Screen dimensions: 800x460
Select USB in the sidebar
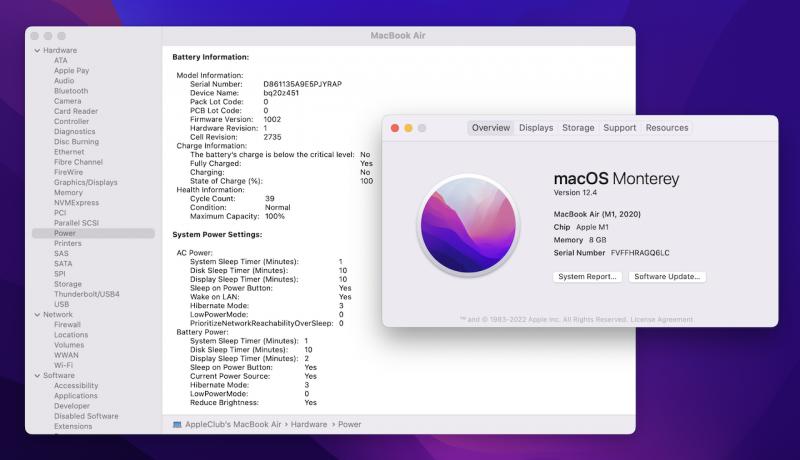(x=61, y=304)
